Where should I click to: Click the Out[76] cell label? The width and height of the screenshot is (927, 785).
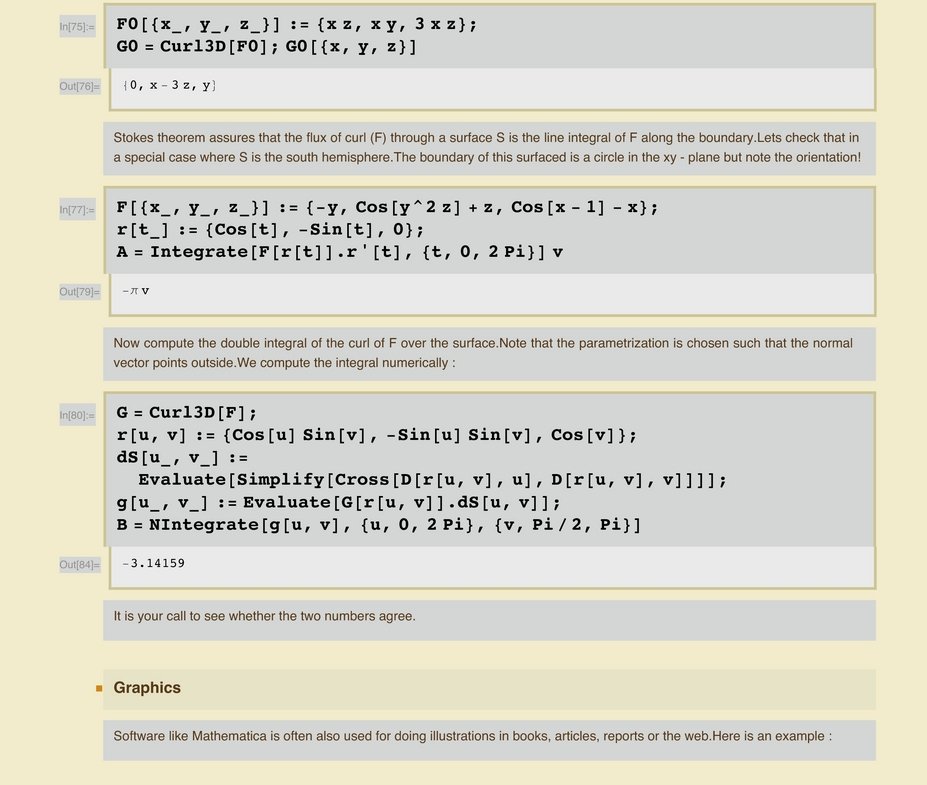[x=77, y=87]
